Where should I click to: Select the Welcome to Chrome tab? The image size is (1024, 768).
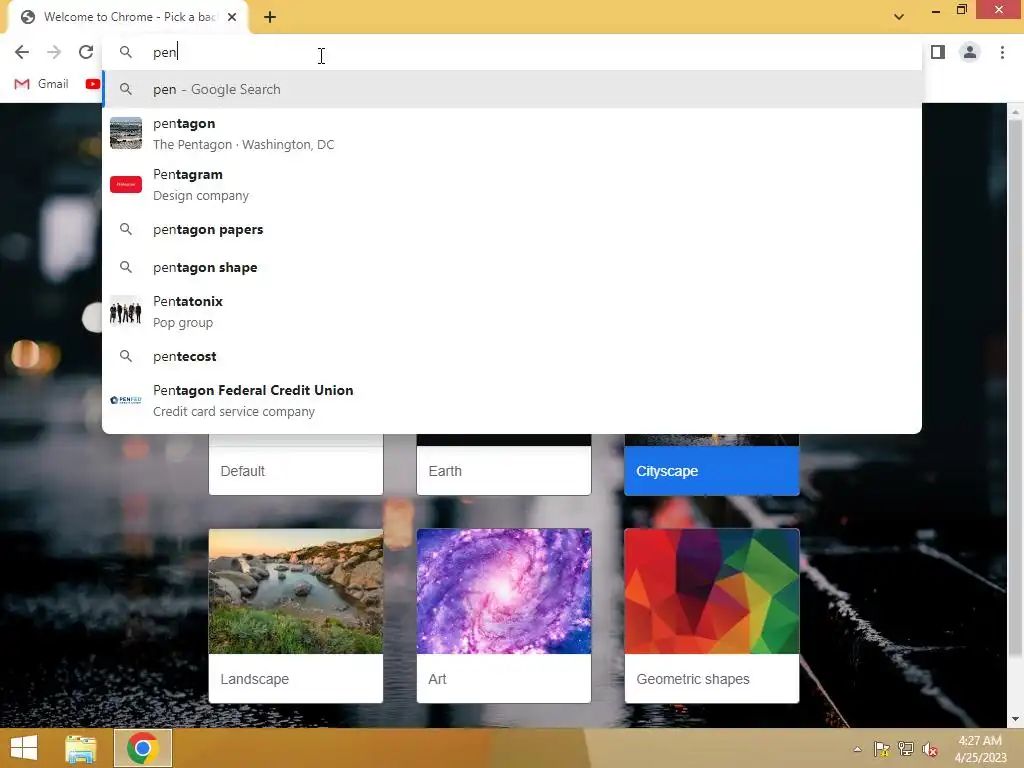pyautogui.click(x=128, y=17)
